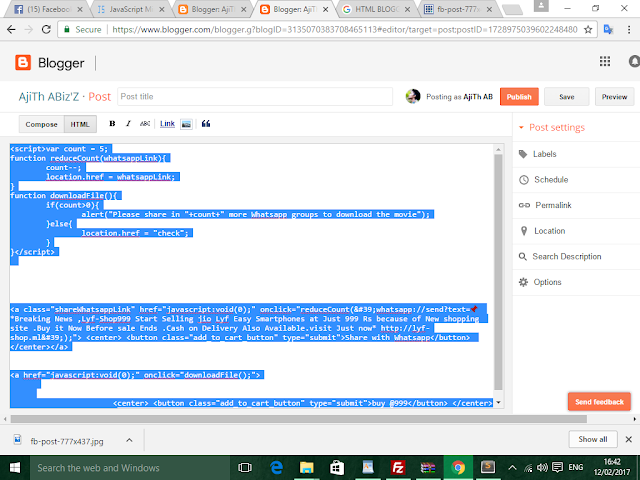
Task: Click the Post title input field
Action: point(255,97)
